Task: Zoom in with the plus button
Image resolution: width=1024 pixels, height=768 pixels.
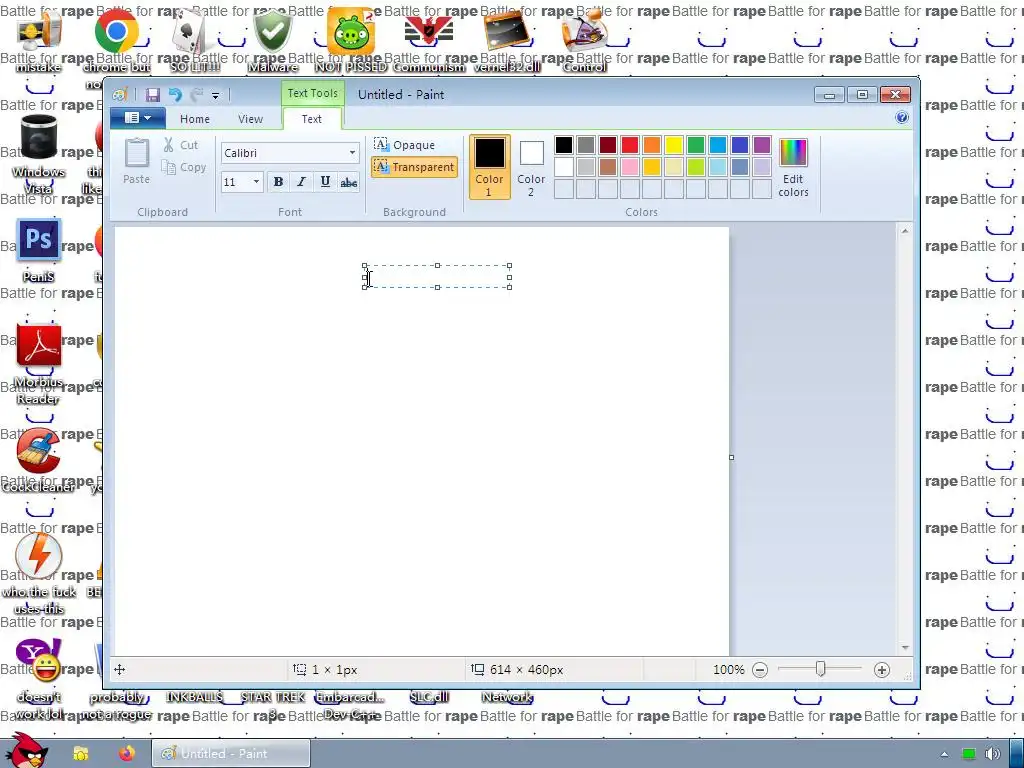Action: point(882,669)
